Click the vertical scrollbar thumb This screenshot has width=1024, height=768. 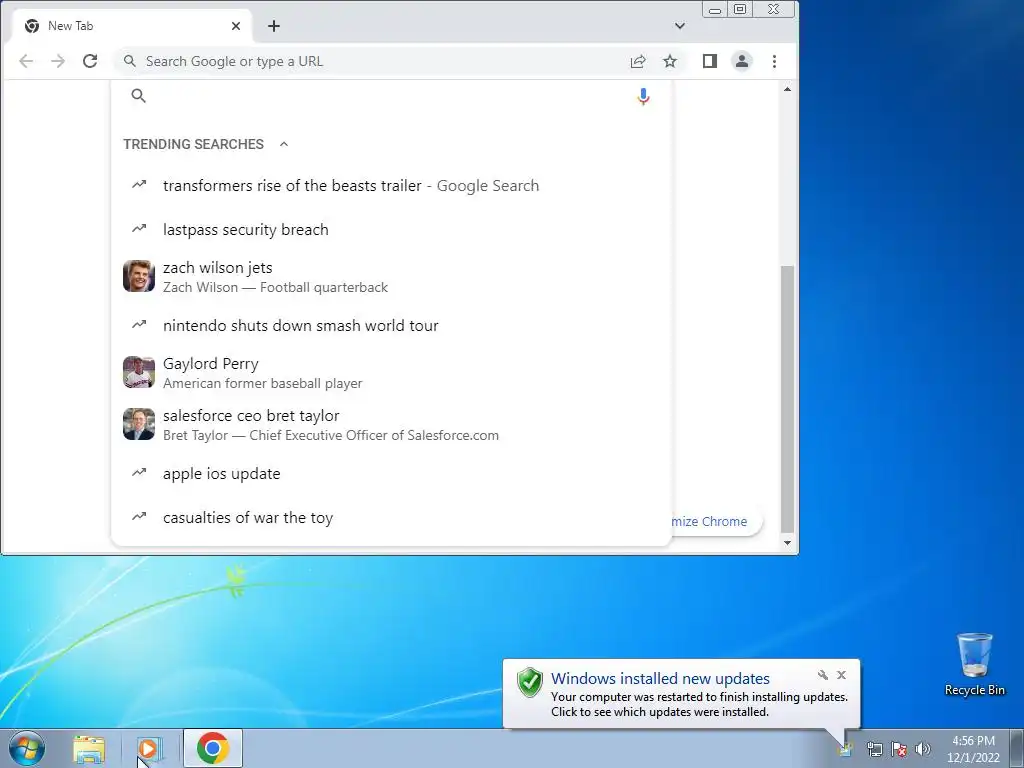pyautogui.click(x=788, y=398)
